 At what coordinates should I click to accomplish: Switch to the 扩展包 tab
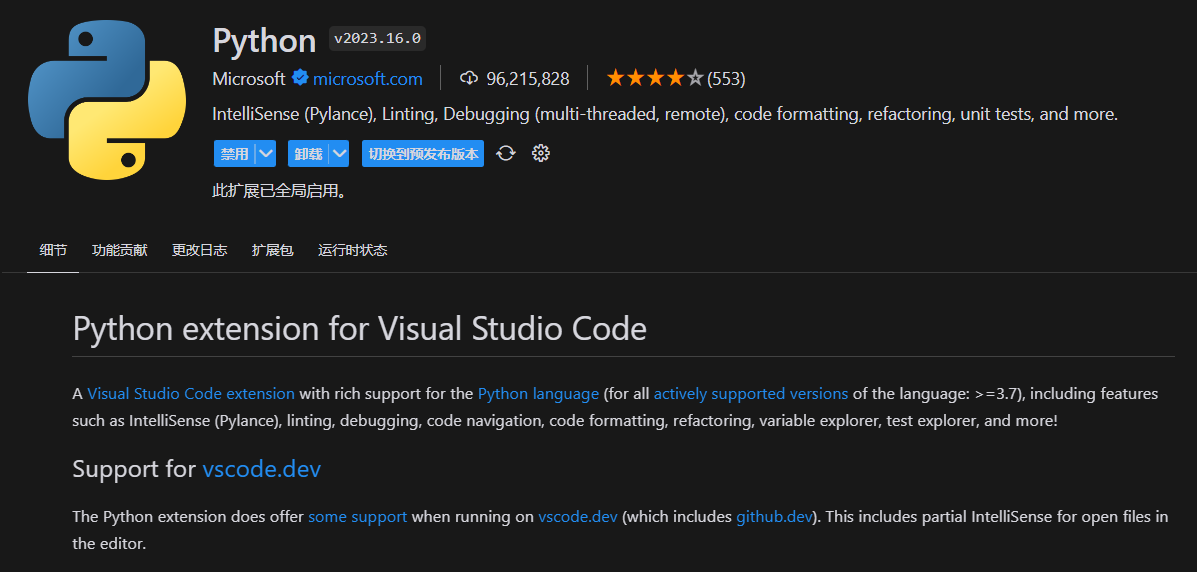coord(273,250)
